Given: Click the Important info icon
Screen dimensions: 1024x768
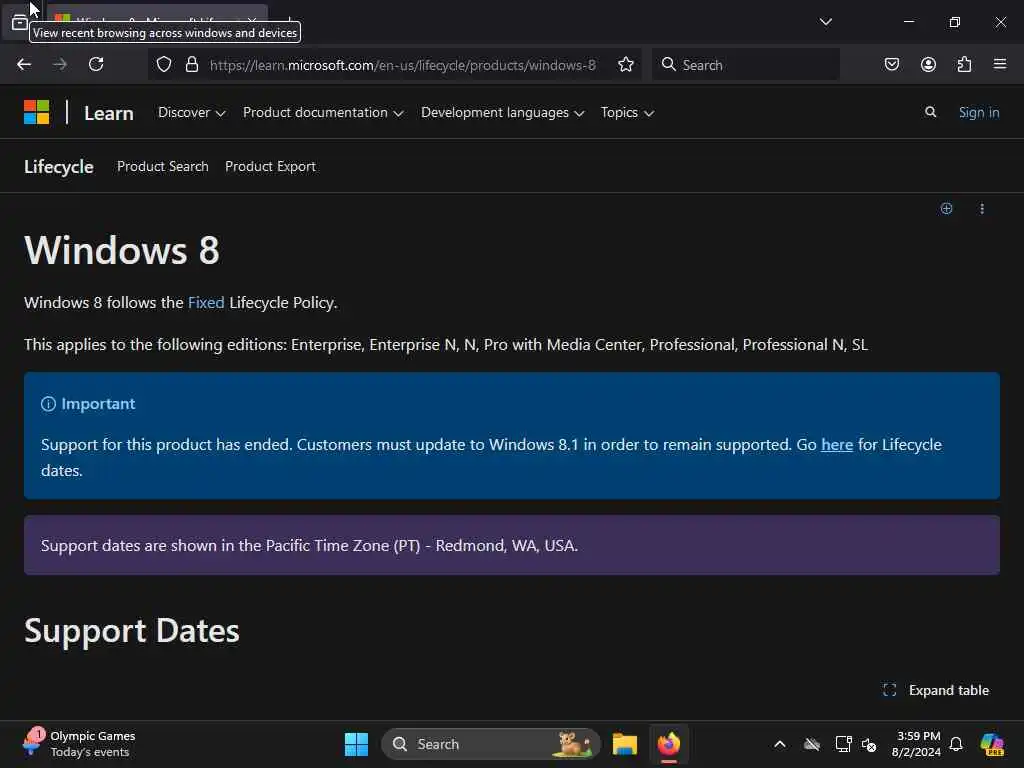Looking at the screenshot, I should pos(48,404).
